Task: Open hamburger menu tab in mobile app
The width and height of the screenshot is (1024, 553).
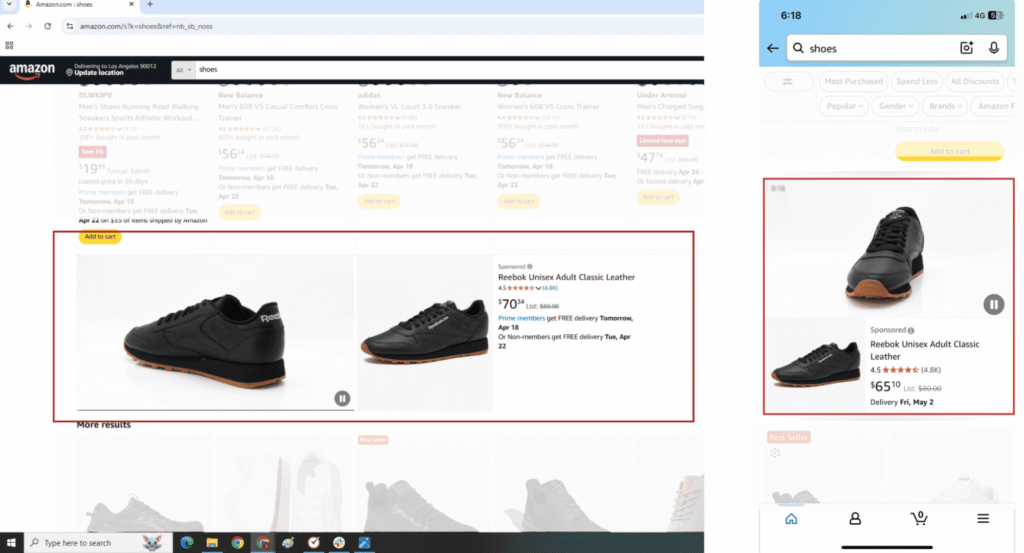Action: click(x=983, y=518)
